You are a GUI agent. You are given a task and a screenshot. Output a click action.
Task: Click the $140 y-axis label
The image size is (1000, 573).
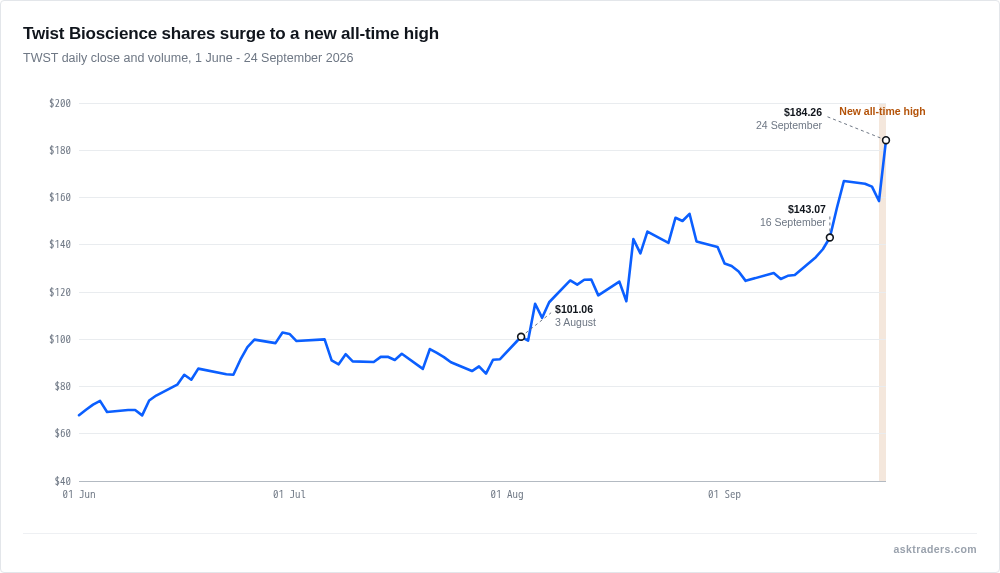pyautogui.click(x=60, y=244)
